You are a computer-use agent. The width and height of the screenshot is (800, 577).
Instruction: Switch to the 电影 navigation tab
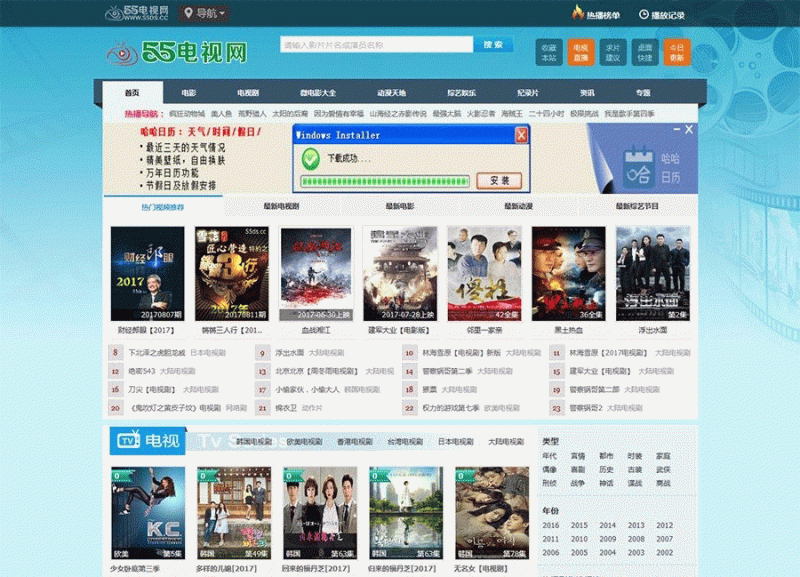(187, 88)
